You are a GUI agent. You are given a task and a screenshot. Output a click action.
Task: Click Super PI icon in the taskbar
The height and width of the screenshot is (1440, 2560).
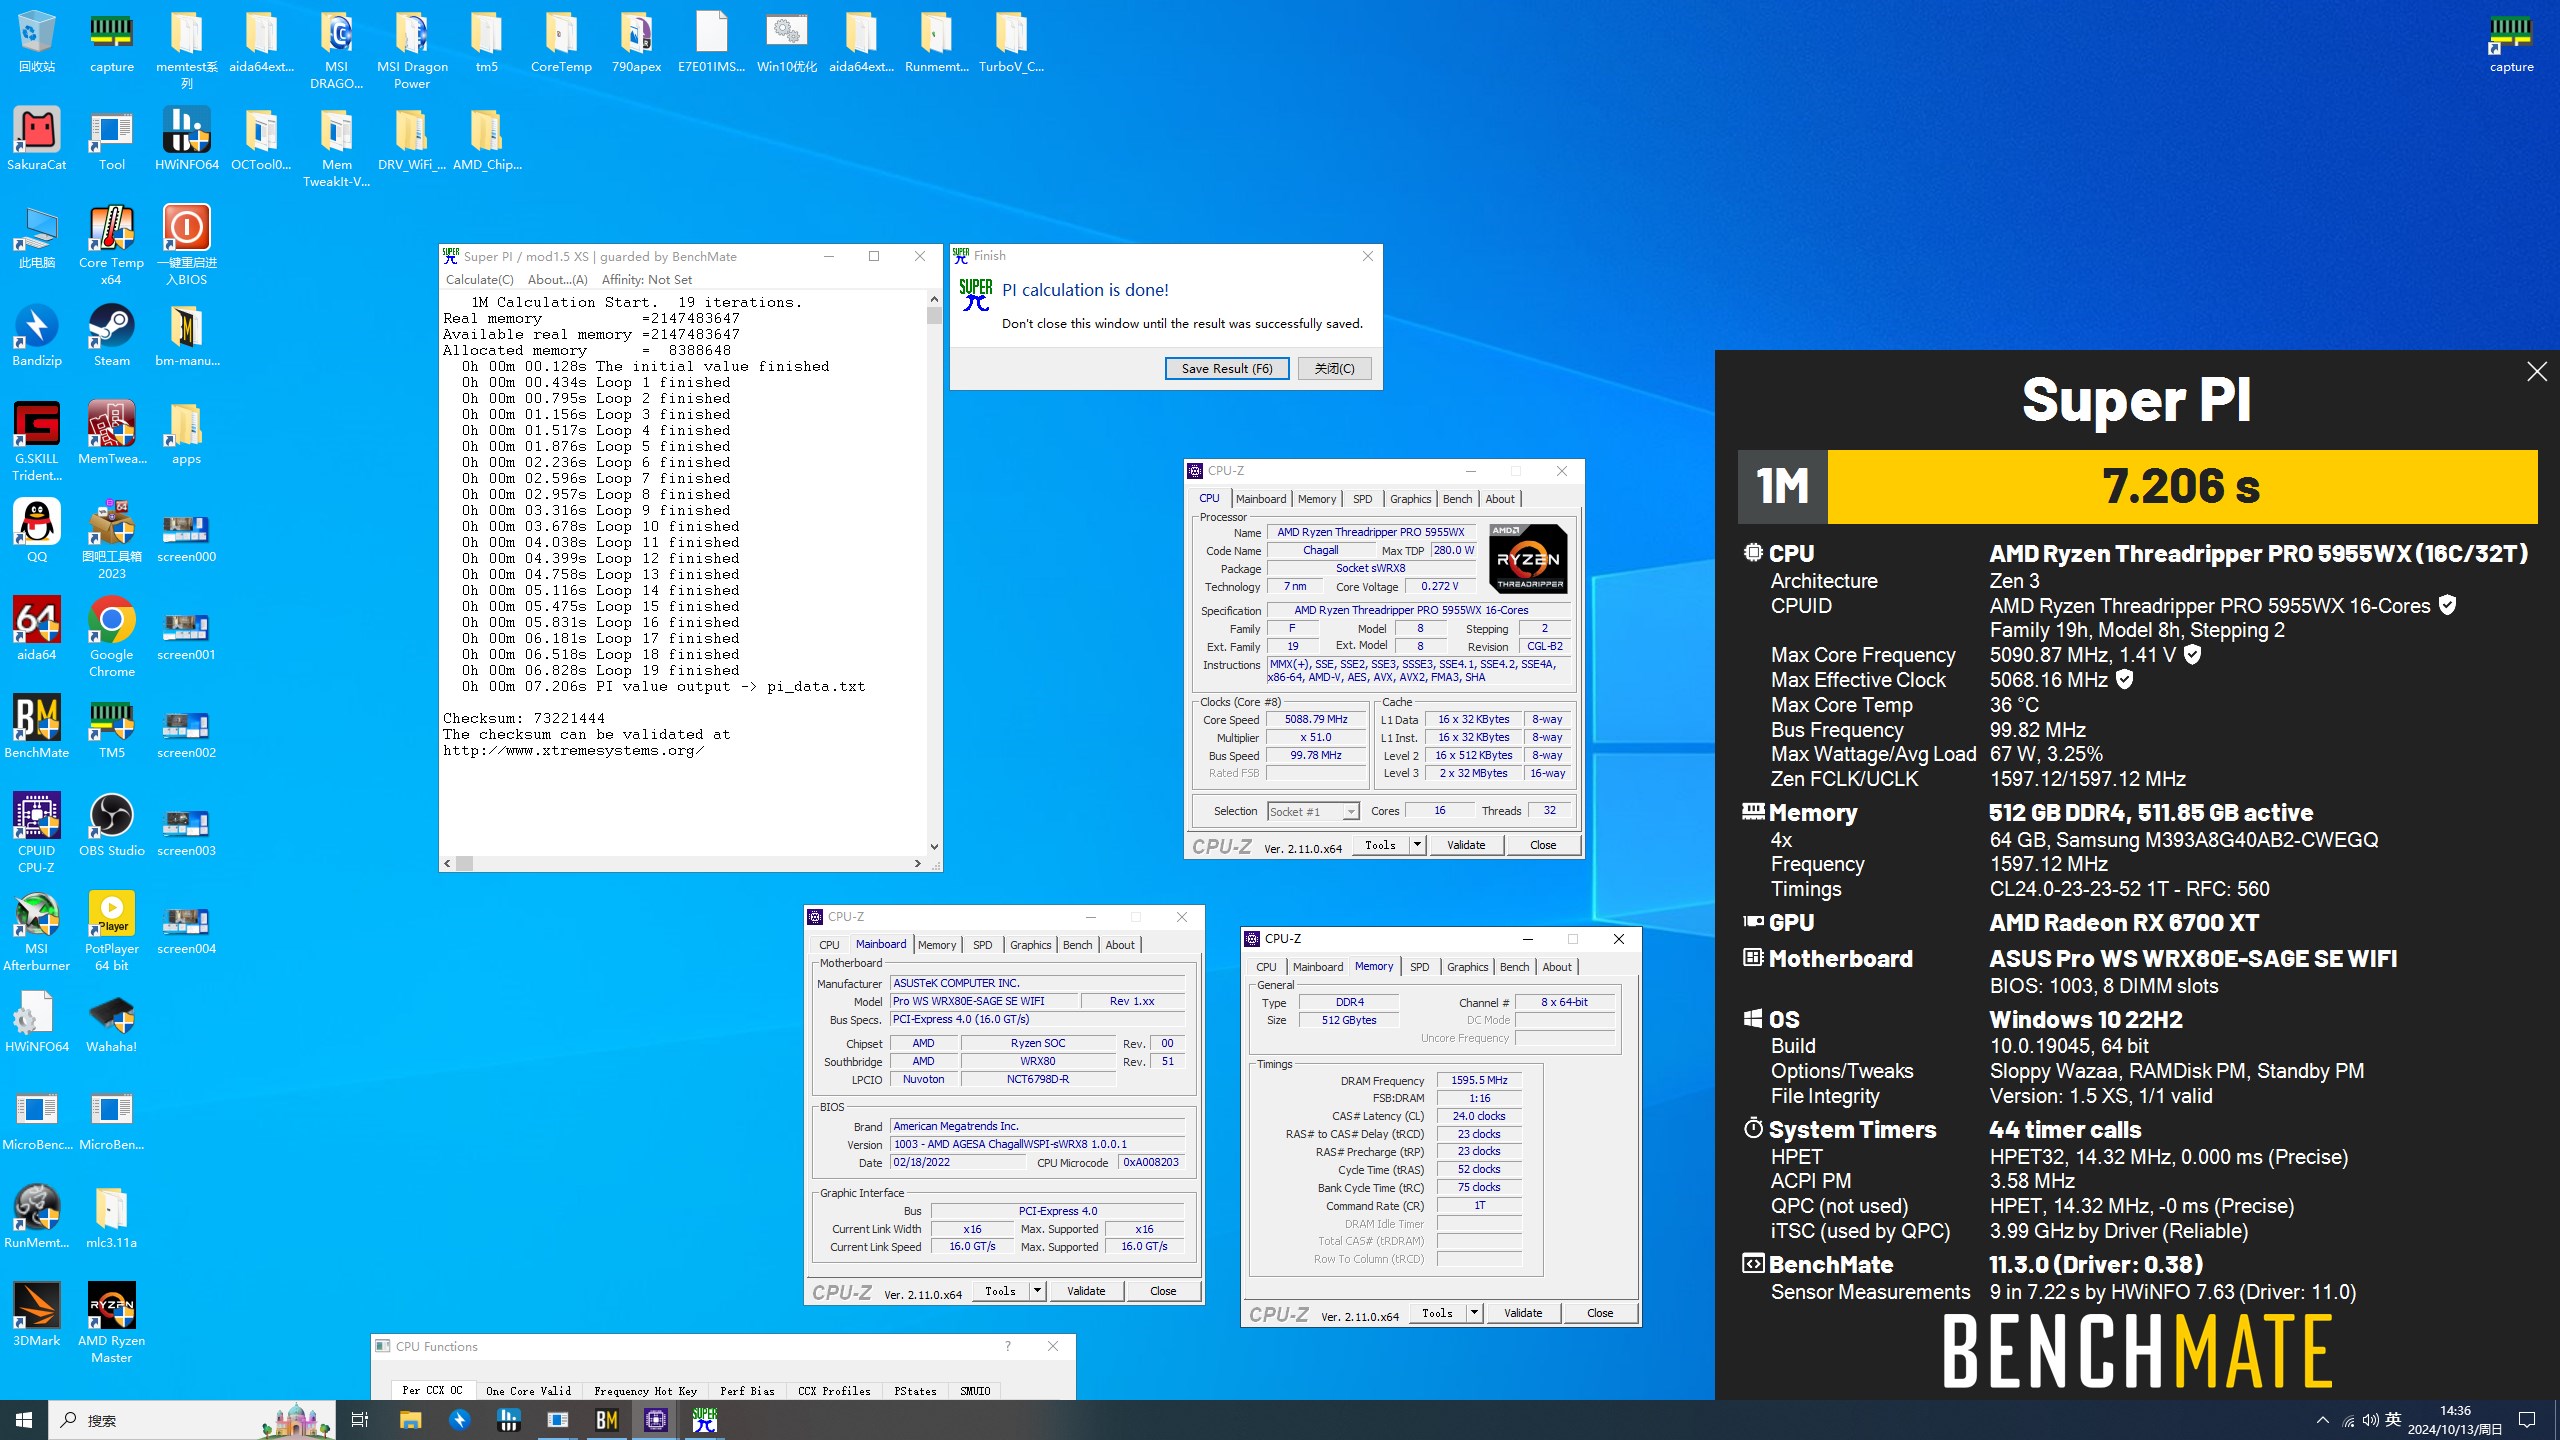pos(705,1420)
